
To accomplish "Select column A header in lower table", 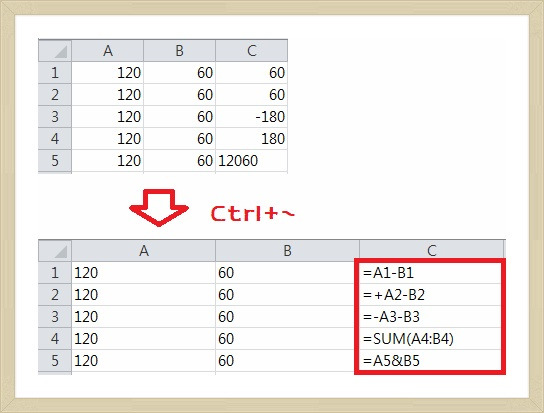I will tap(144, 251).
